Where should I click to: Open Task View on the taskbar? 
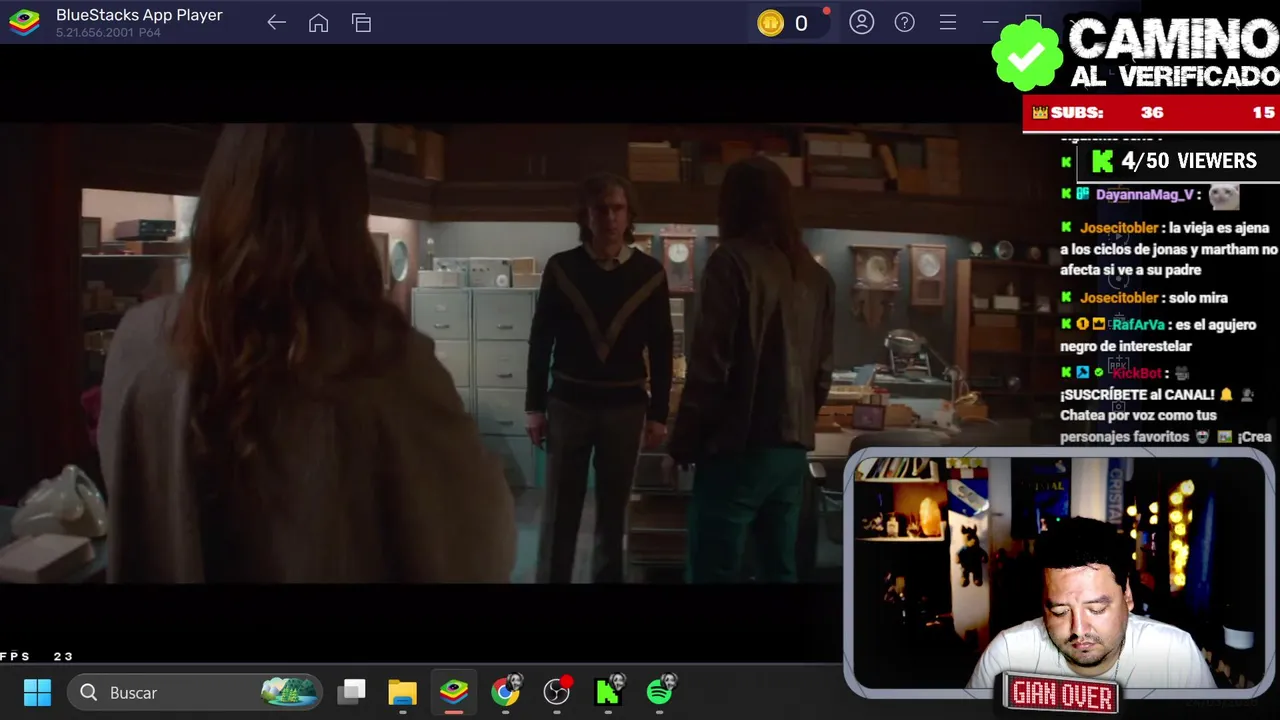(351, 692)
